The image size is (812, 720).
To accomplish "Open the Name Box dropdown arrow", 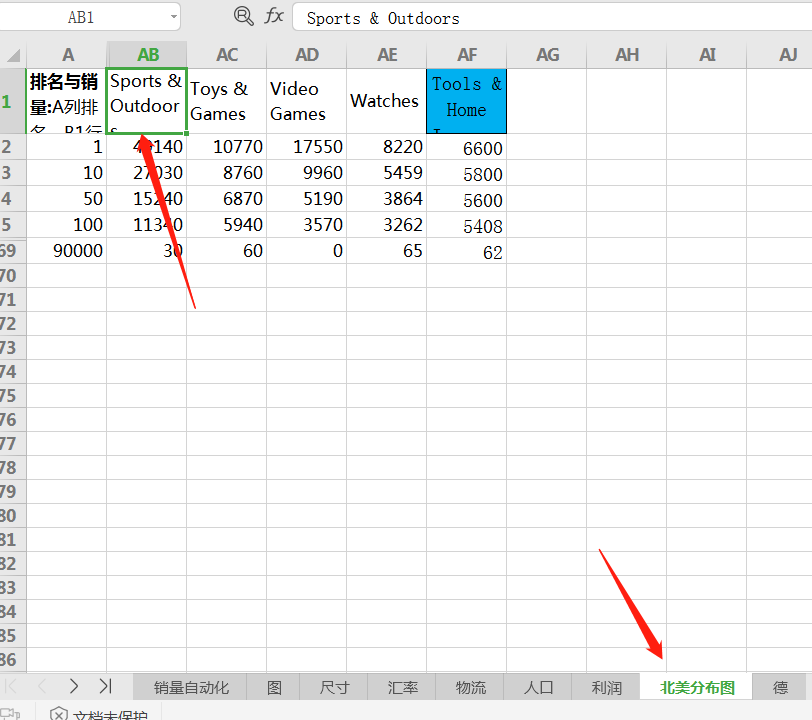I will pos(173,17).
